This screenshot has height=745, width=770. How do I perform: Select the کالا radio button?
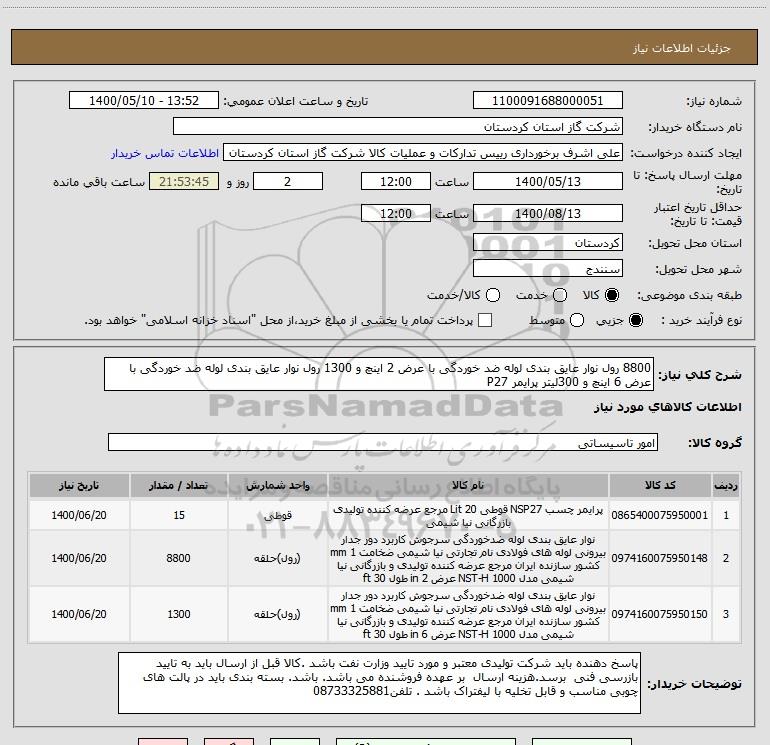[x=612, y=295]
